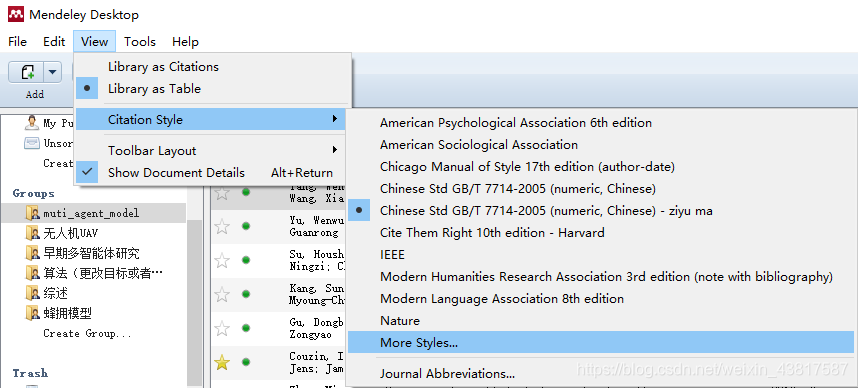The height and width of the screenshot is (388, 858).
Task: Toggle read status dot for Couzin
Action: [x=246, y=362]
